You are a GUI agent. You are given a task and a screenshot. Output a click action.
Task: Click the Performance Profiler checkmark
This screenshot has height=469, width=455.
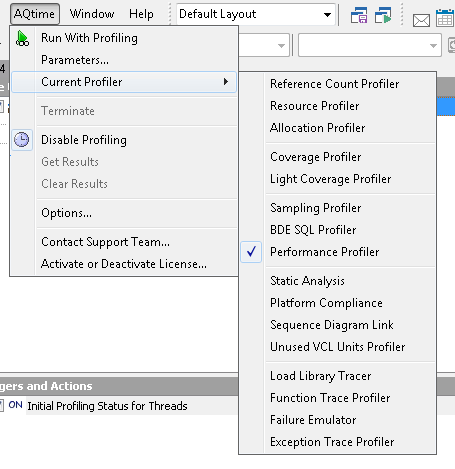click(251, 252)
